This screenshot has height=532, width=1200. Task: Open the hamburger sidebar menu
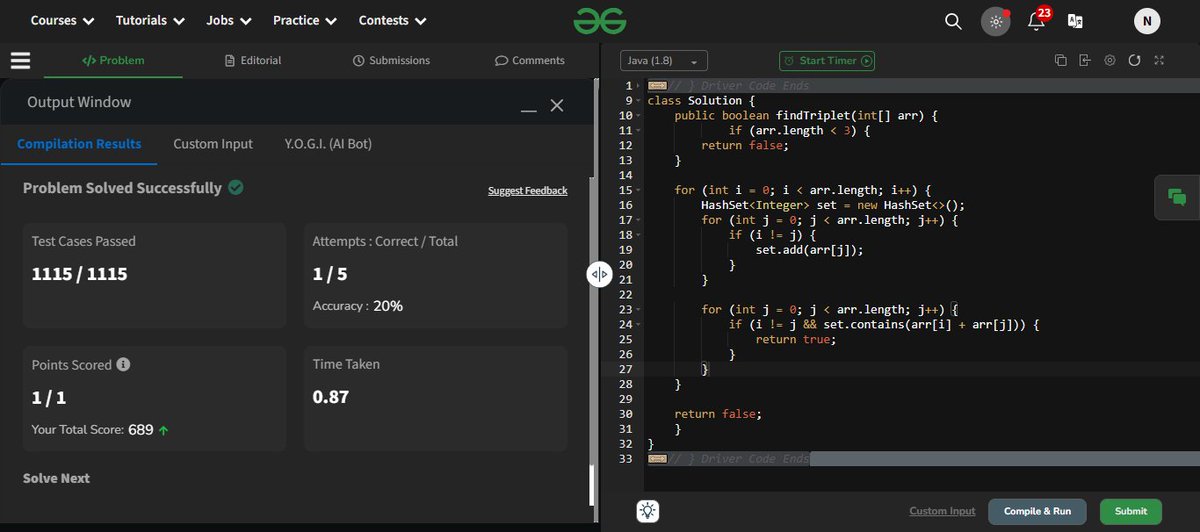coord(21,60)
